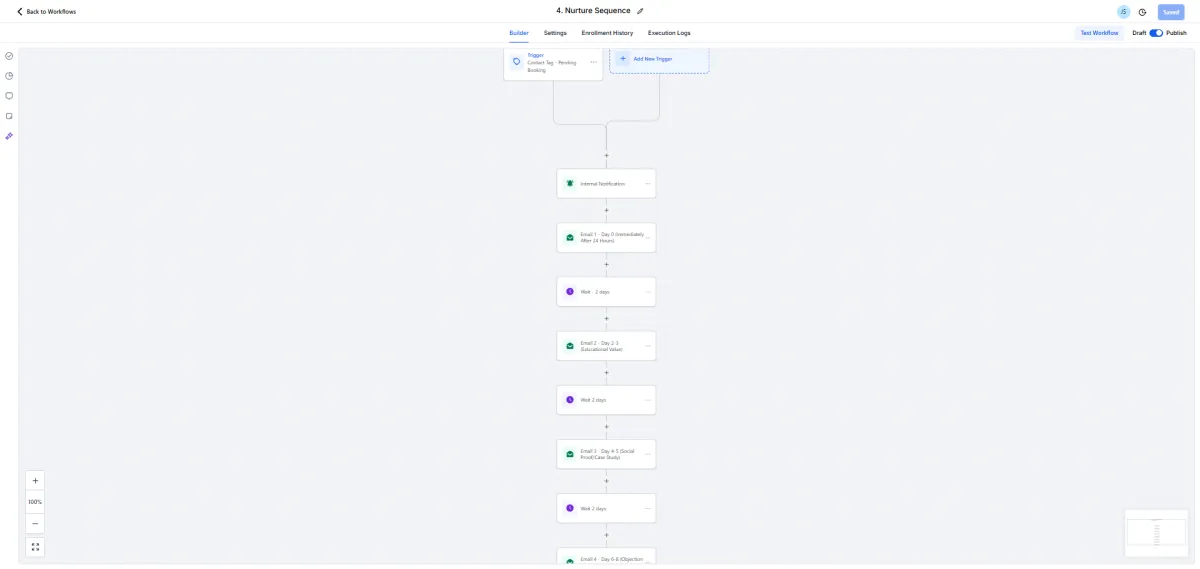This screenshot has height=569, width=1200.
Task: Click the JS user avatar
Action: [x=1123, y=12]
